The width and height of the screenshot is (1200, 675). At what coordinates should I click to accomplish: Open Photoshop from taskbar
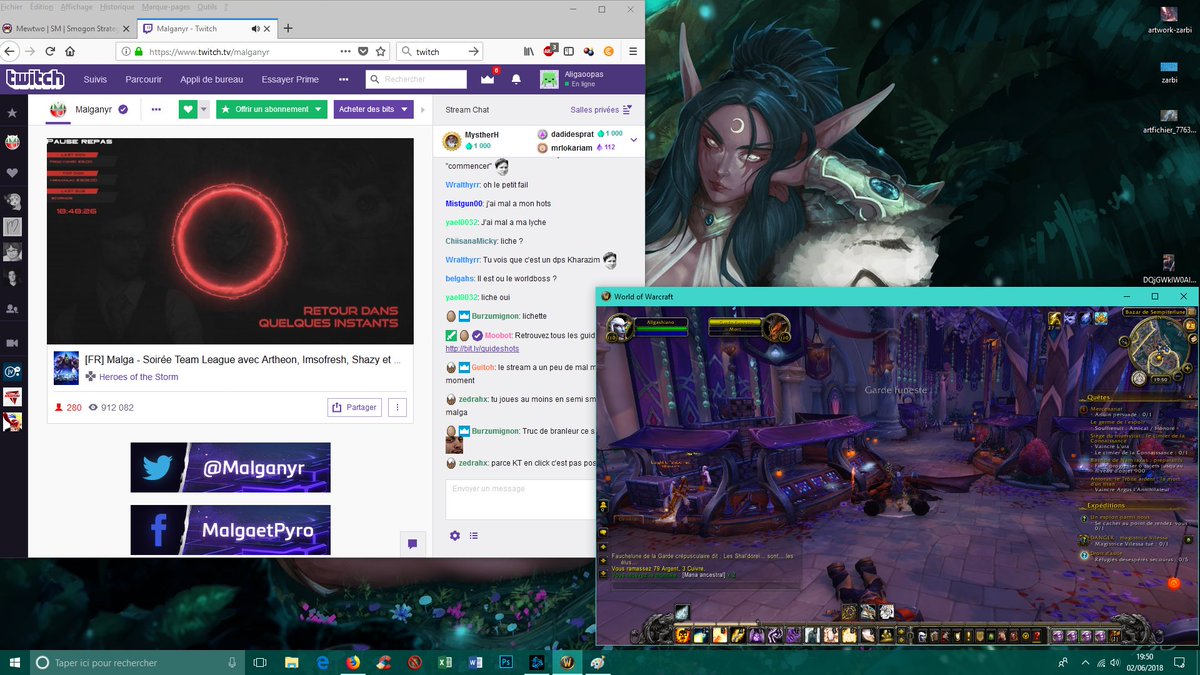point(505,662)
